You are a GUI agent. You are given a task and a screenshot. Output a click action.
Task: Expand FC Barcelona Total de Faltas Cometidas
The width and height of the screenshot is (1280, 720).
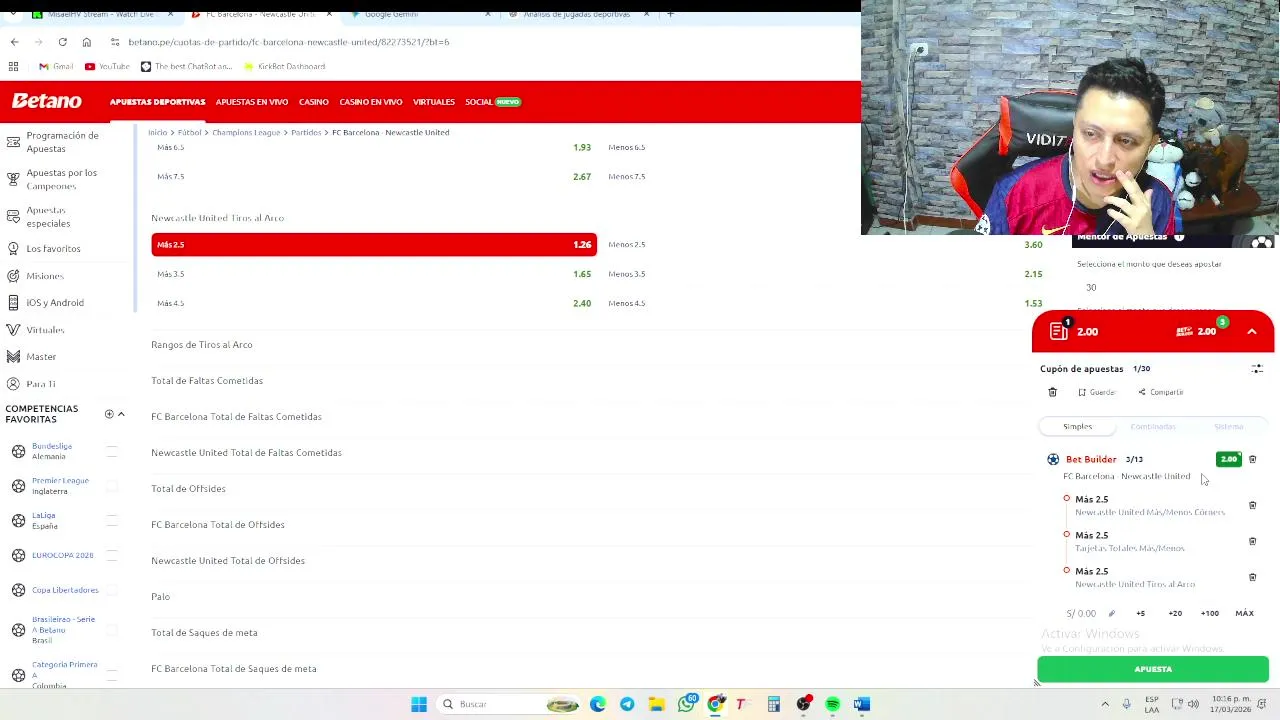click(236, 416)
